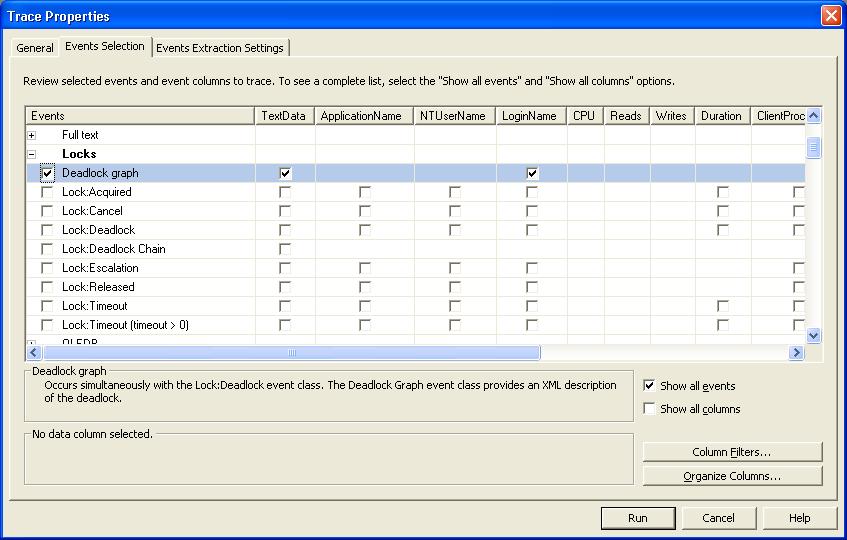Open the Events Extraction Settings tab

coord(220,48)
